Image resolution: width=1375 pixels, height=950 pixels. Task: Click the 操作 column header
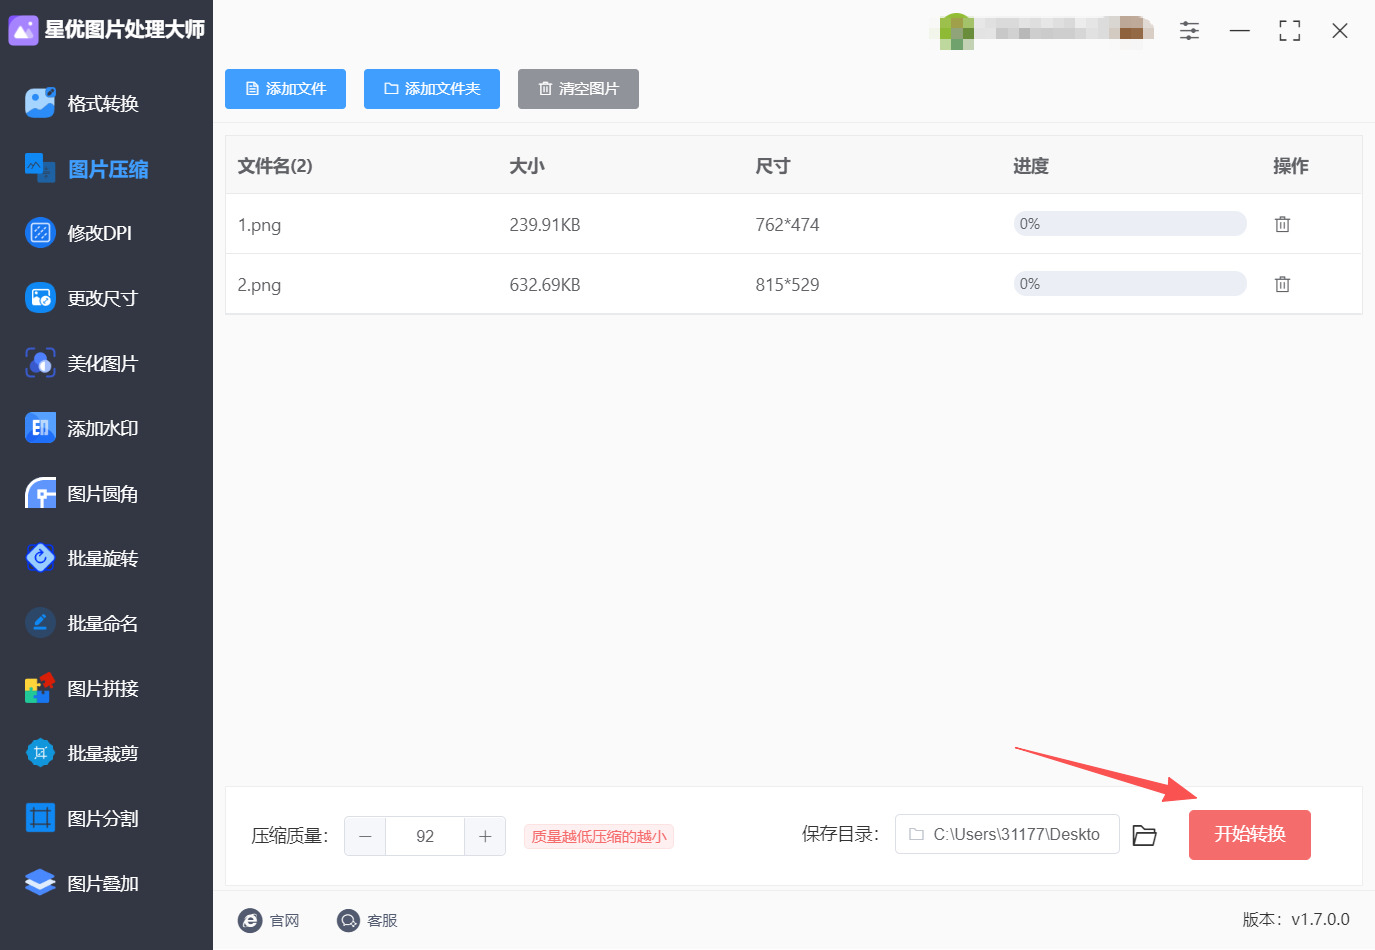click(1291, 166)
